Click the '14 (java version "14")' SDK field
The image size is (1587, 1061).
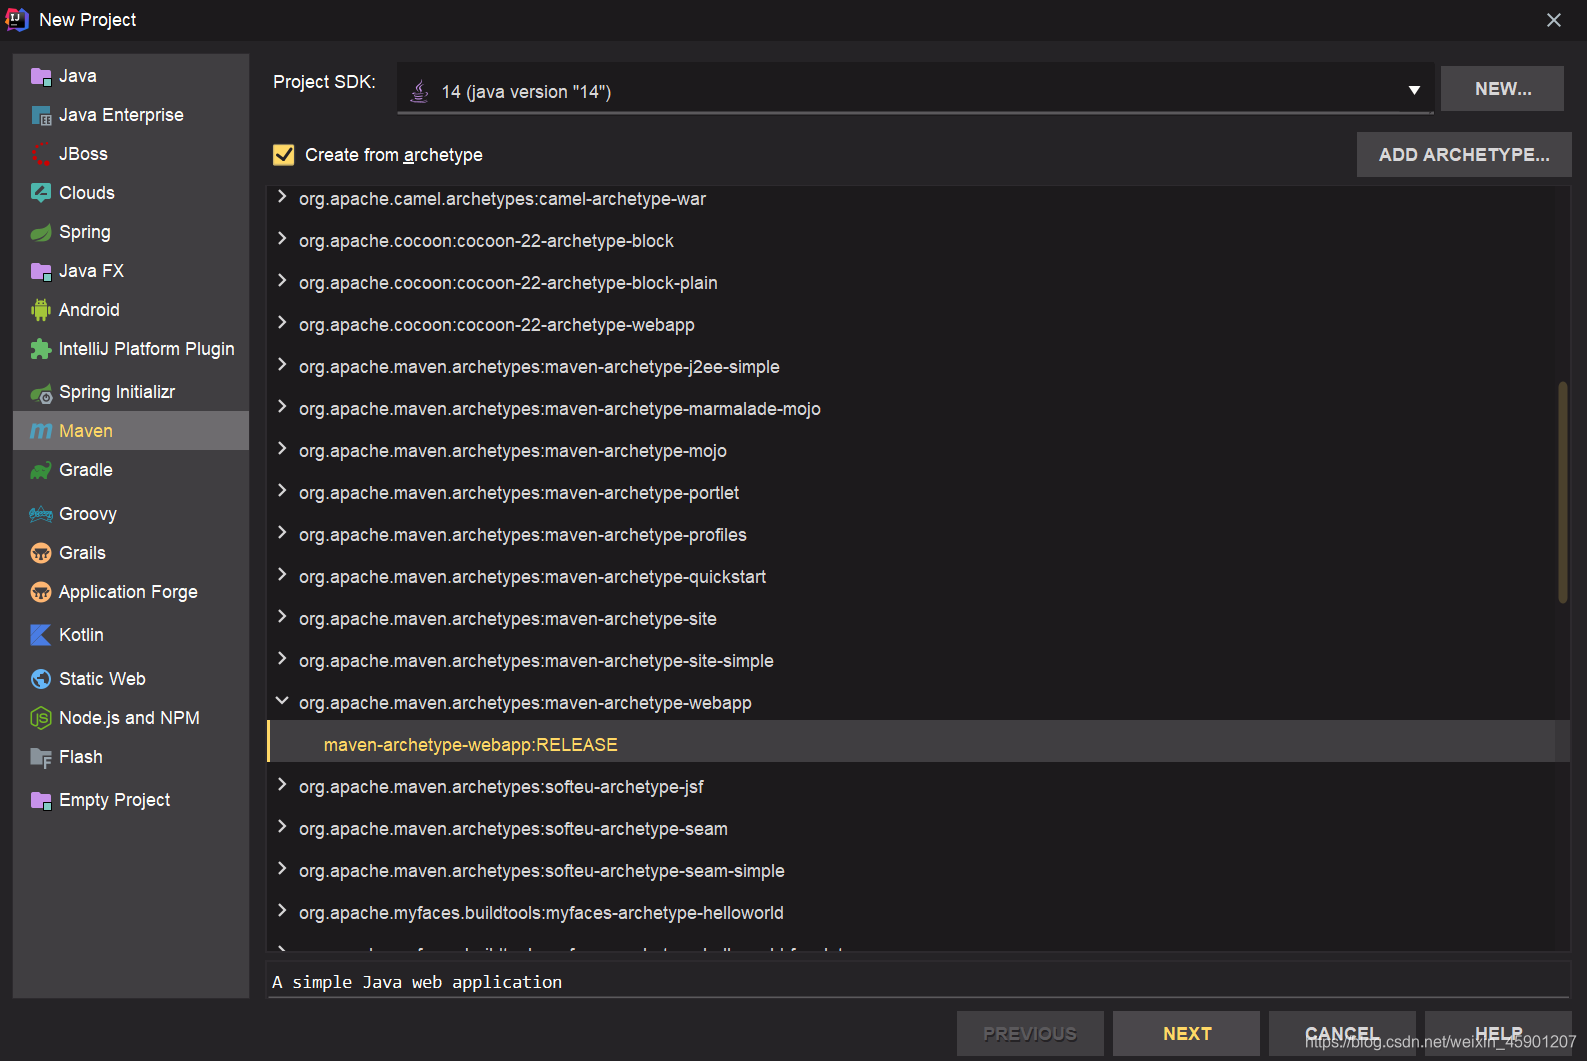tap(915, 90)
